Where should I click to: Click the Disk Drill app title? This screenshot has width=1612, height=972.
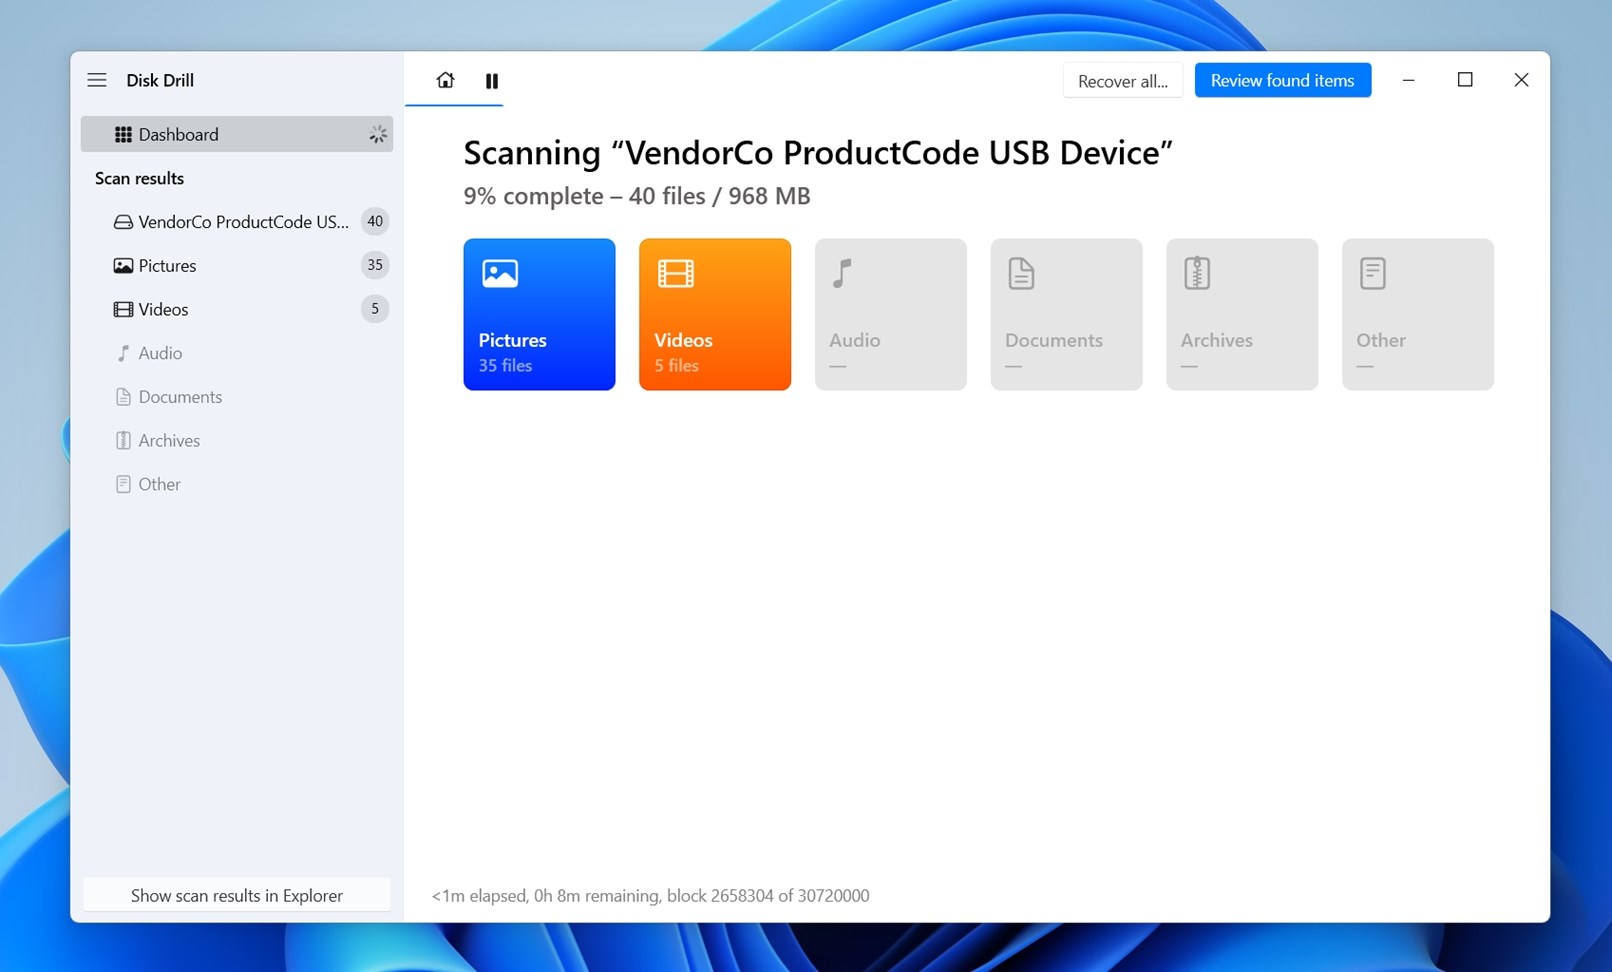160,80
